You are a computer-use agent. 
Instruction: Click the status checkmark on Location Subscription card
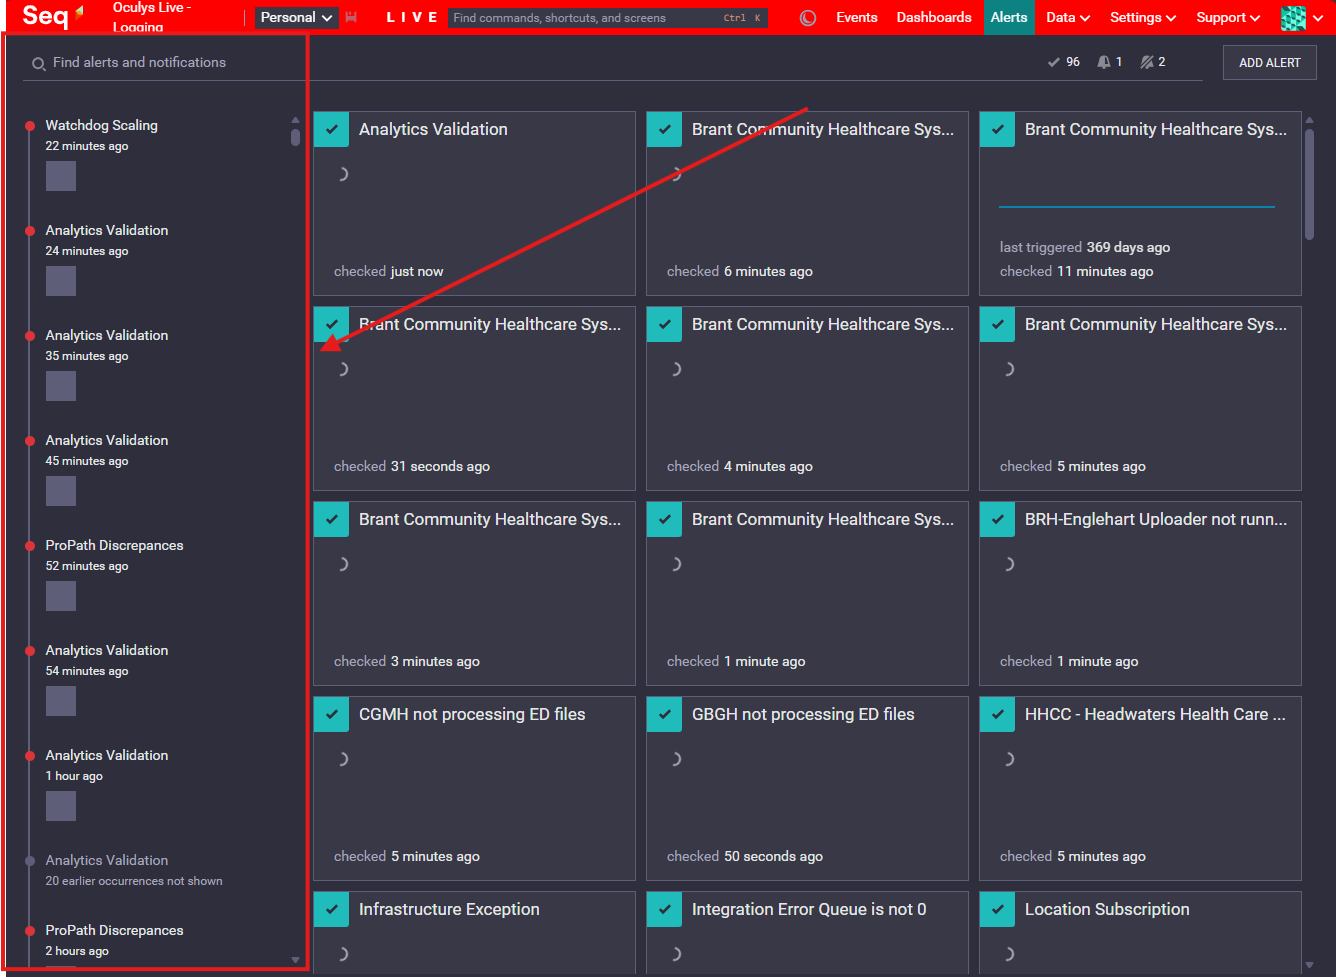coord(997,909)
